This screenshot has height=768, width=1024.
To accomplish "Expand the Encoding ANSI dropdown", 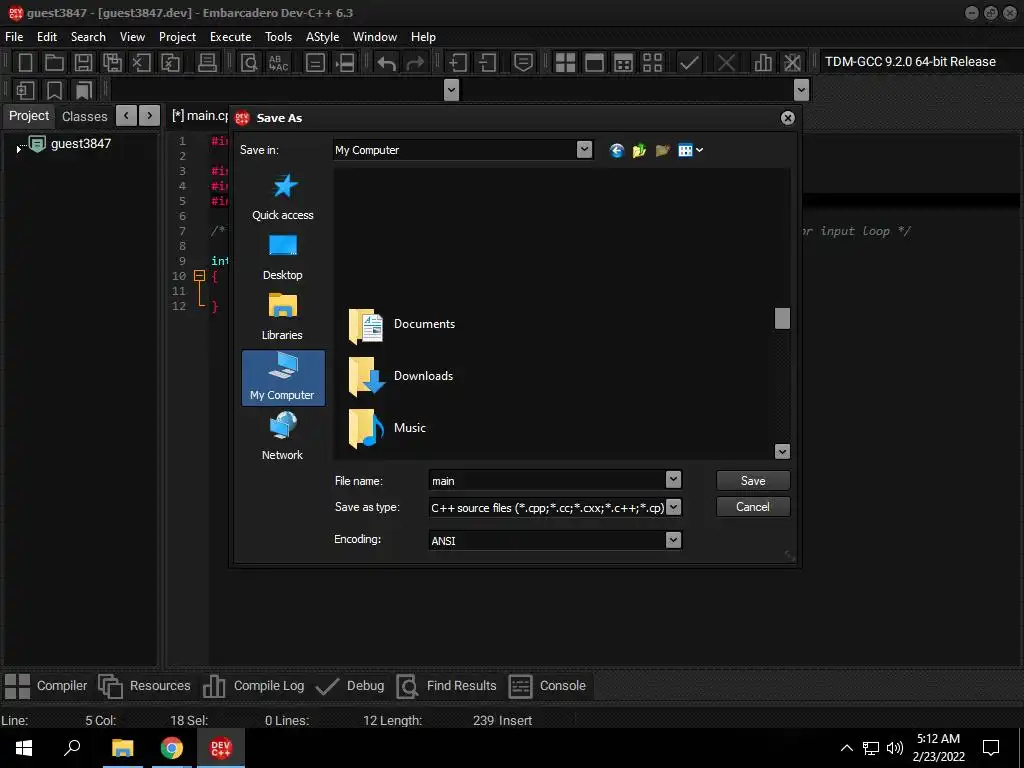I will pos(673,540).
